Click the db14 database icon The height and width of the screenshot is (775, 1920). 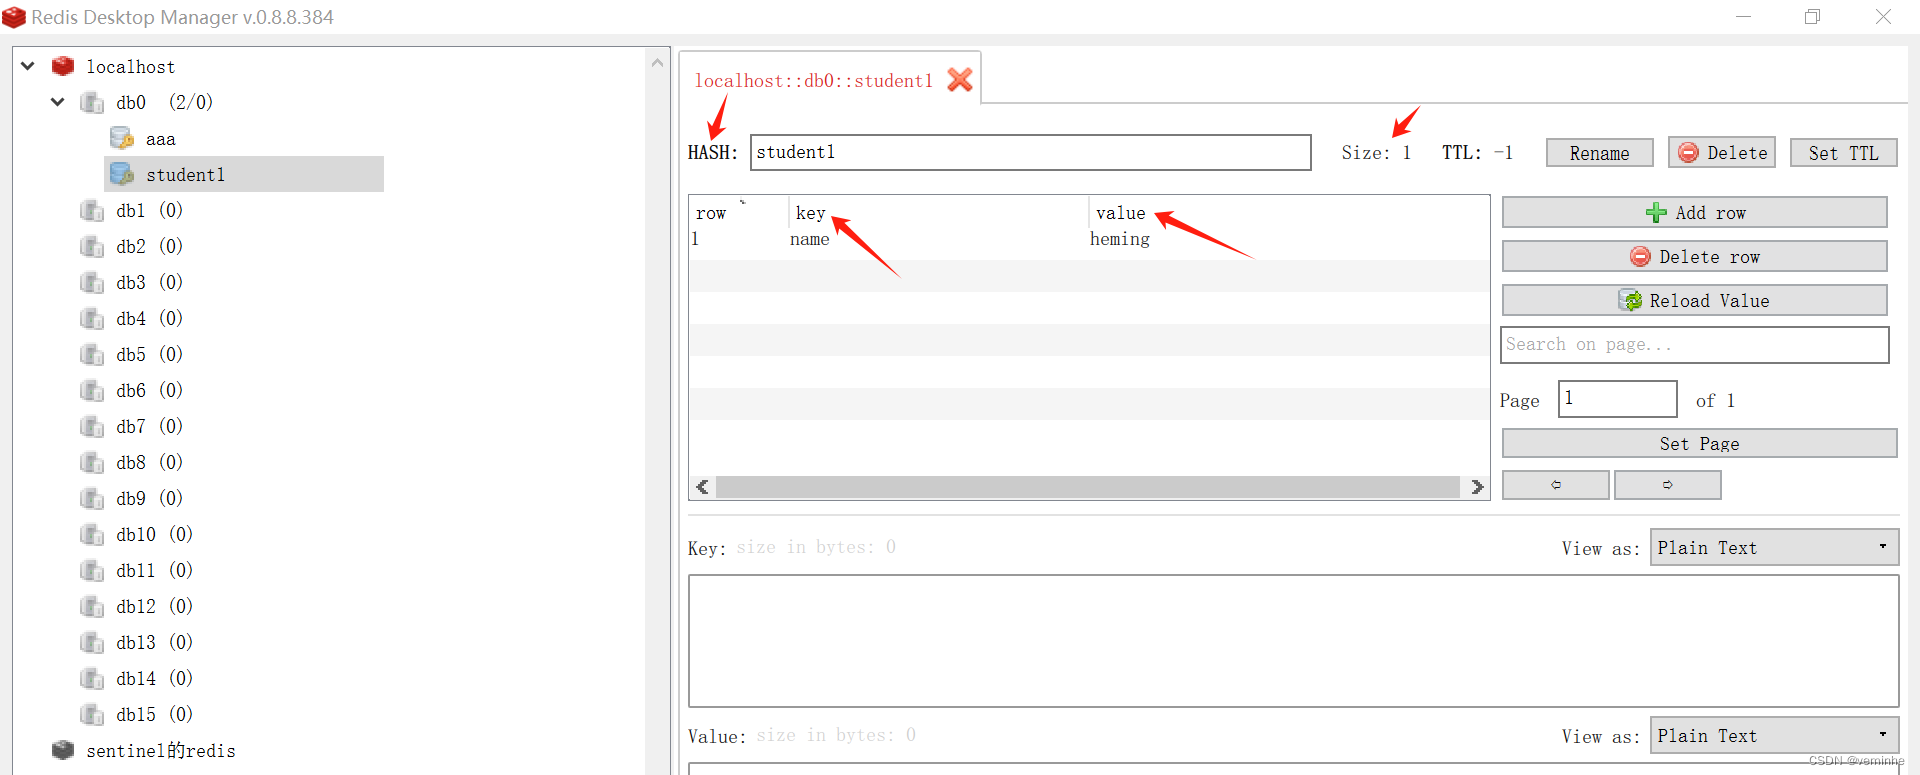coord(92,678)
